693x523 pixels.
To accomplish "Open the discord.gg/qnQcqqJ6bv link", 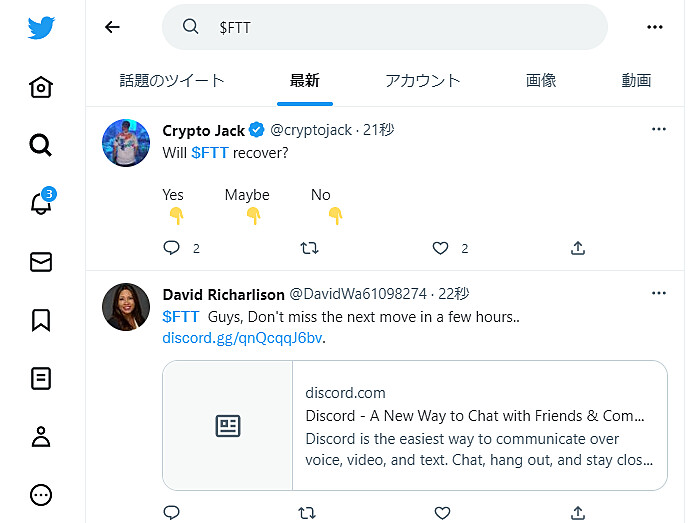I will pos(242,338).
